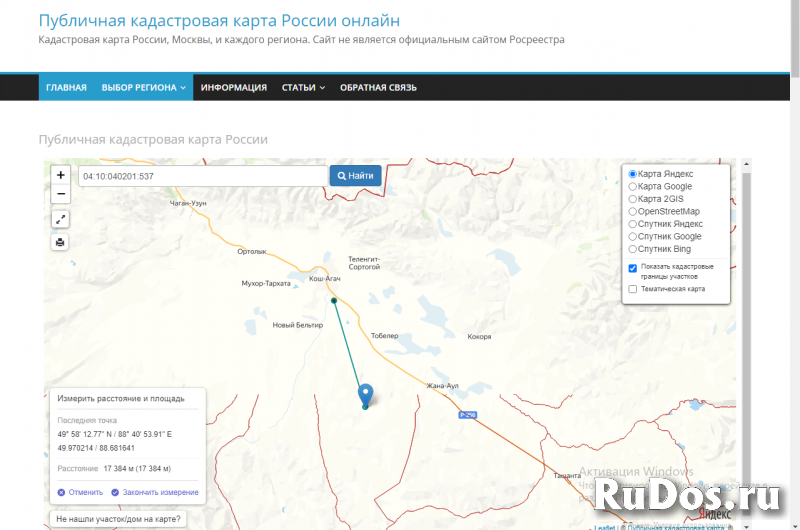Focus the cadastral number search field
Screen dimensions: 800x530
tap(203, 176)
